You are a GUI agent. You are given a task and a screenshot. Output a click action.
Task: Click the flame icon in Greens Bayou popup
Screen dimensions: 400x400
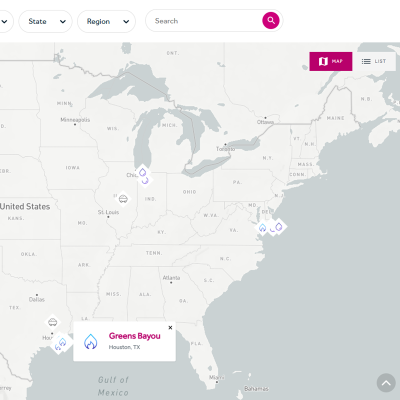click(x=90, y=341)
